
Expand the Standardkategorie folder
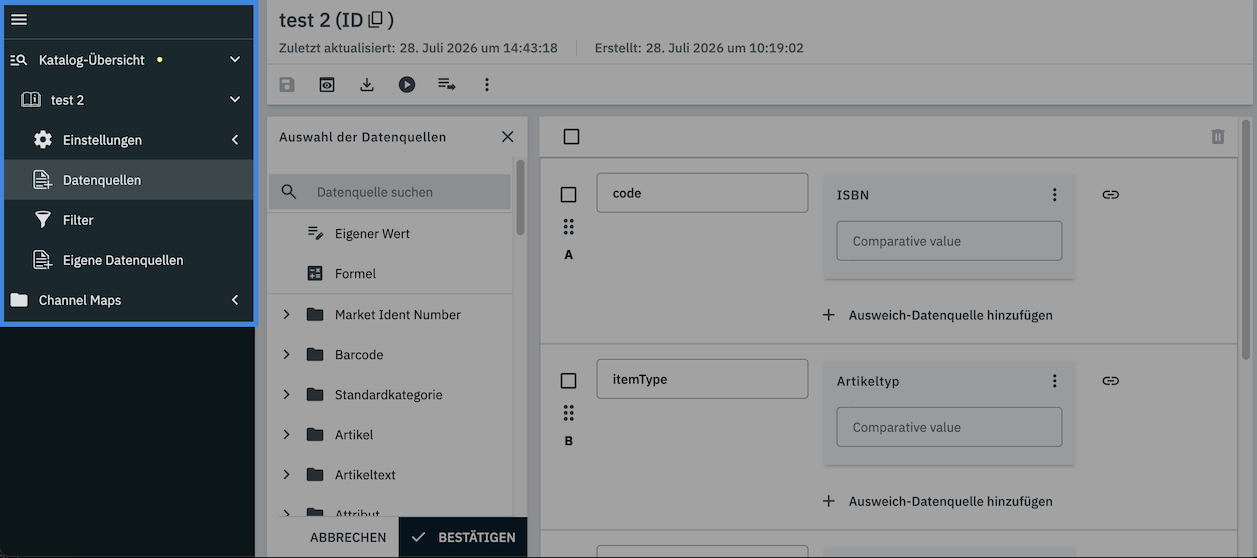click(x=286, y=395)
